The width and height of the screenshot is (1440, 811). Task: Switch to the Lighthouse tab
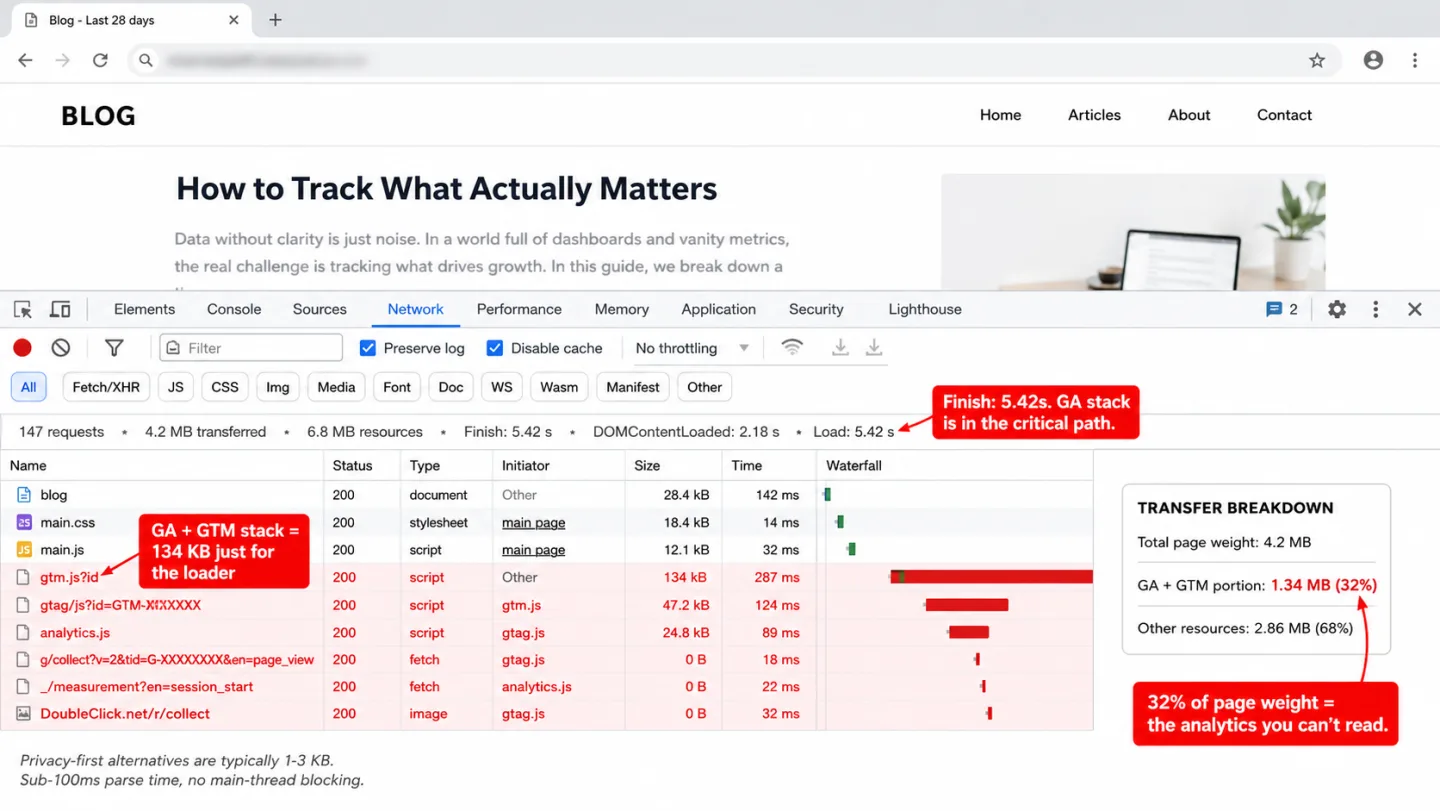point(925,310)
